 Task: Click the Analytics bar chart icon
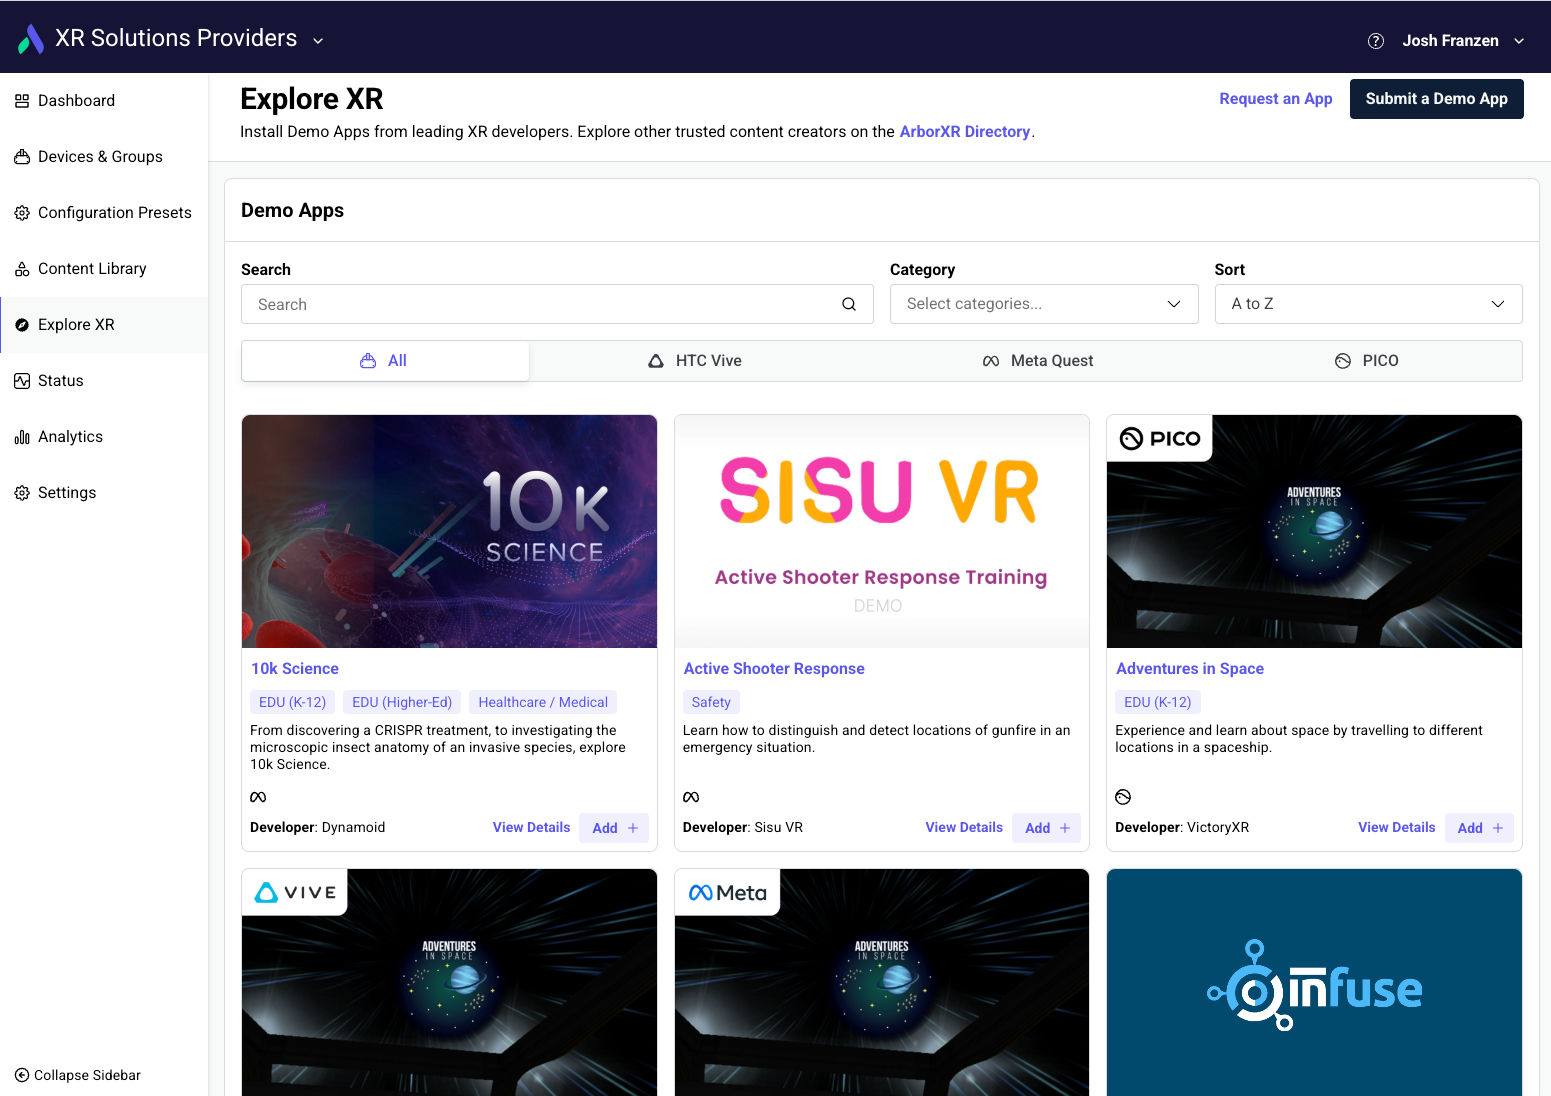coord(22,437)
